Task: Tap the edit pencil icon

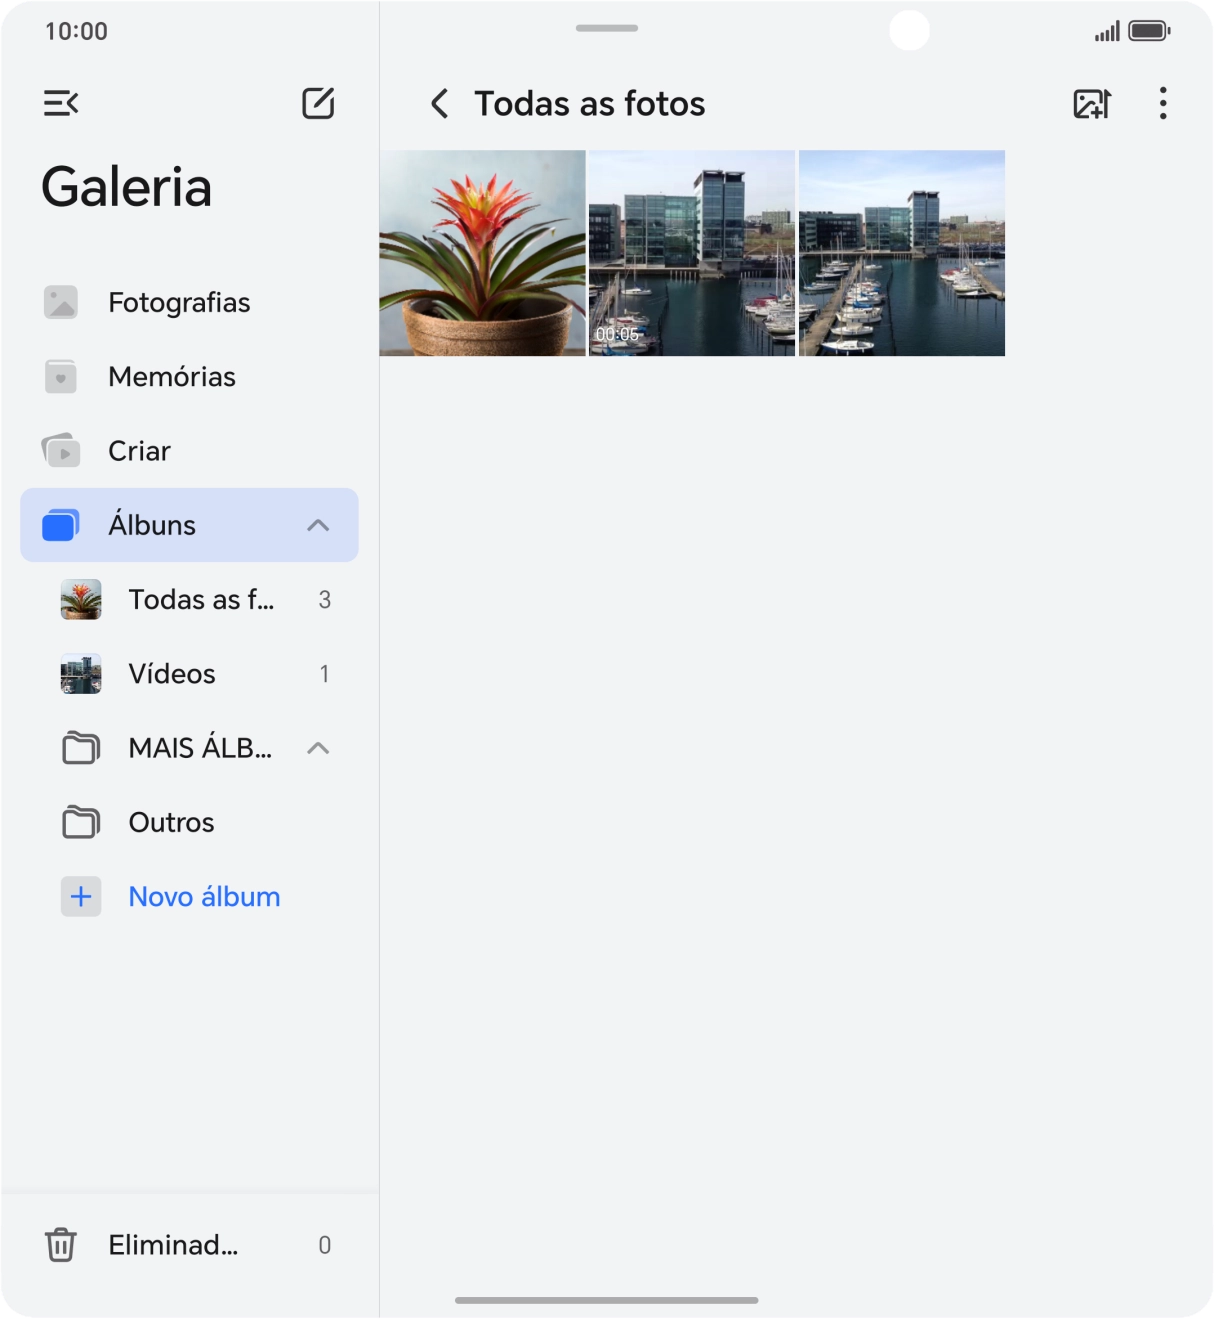Action: pyautogui.click(x=318, y=103)
